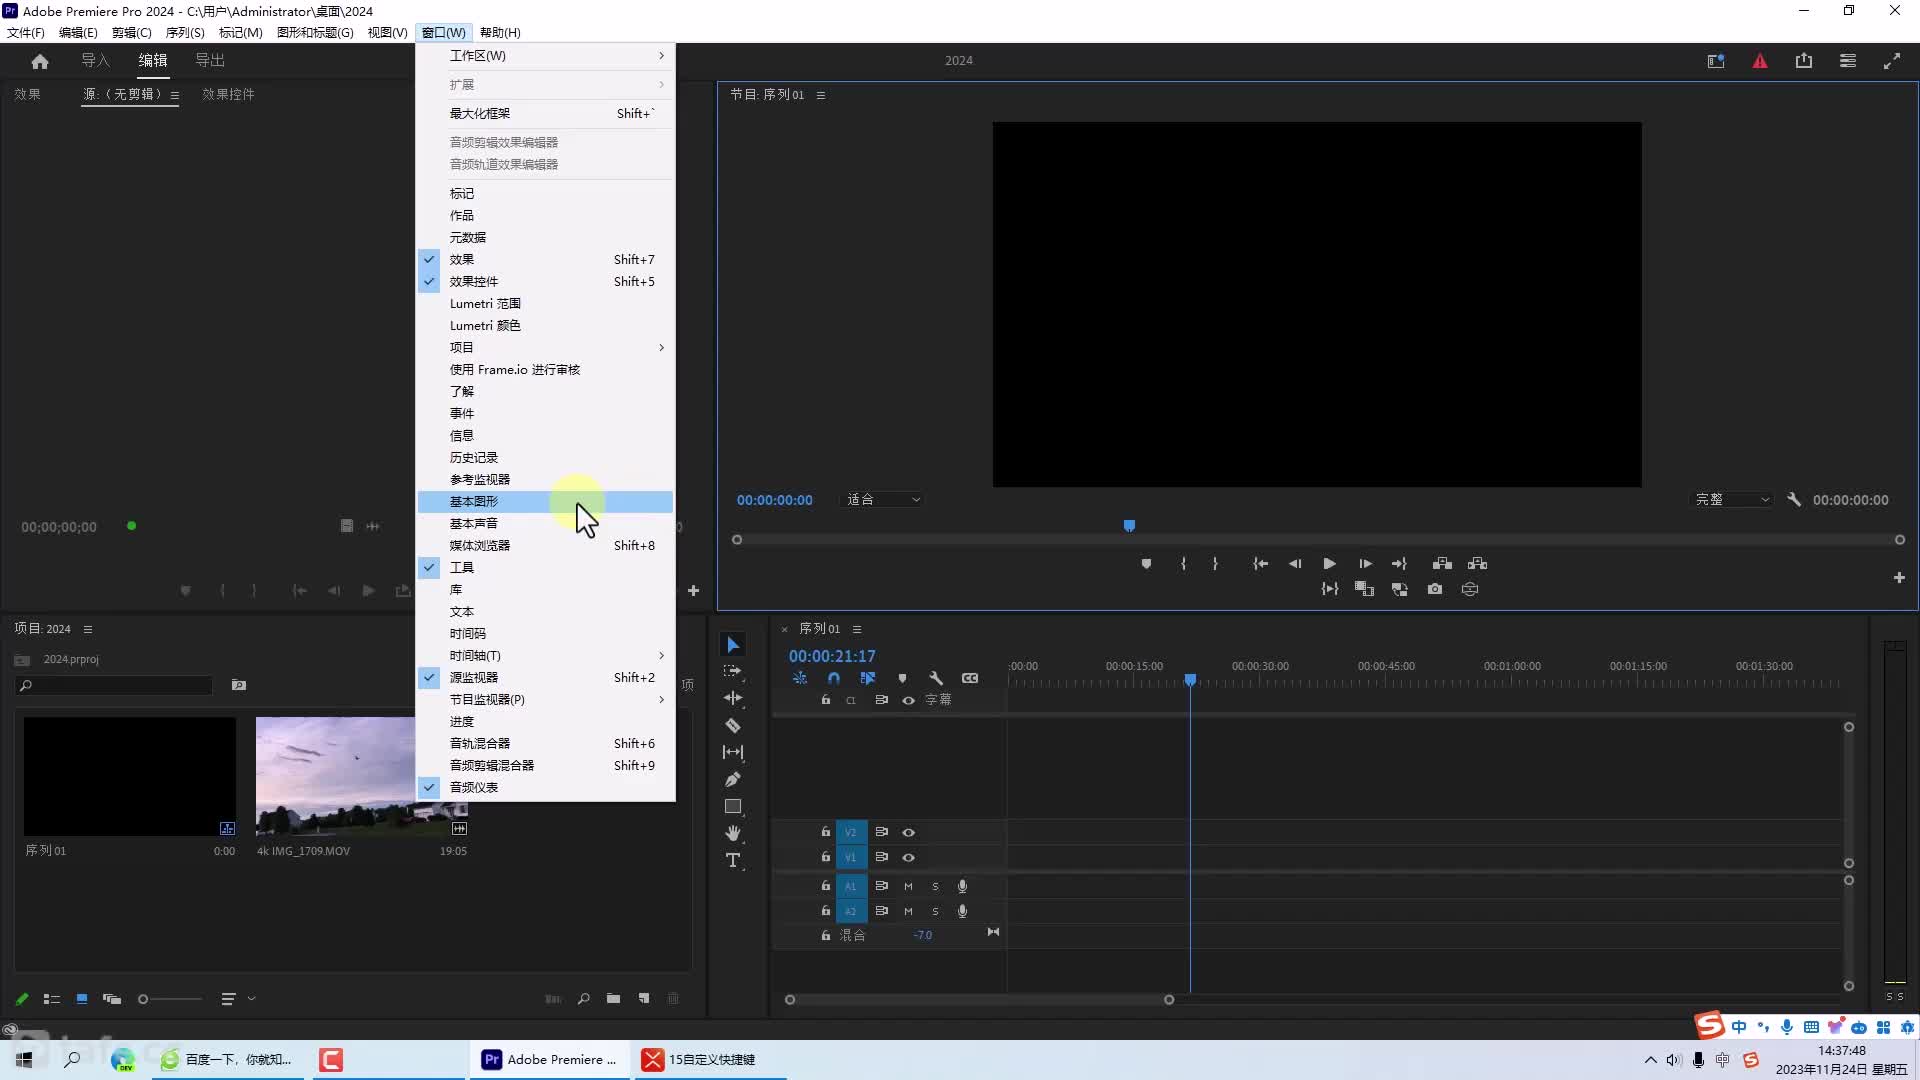Switch project panel to list view
The image size is (1920, 1080).
pos(52,999)
